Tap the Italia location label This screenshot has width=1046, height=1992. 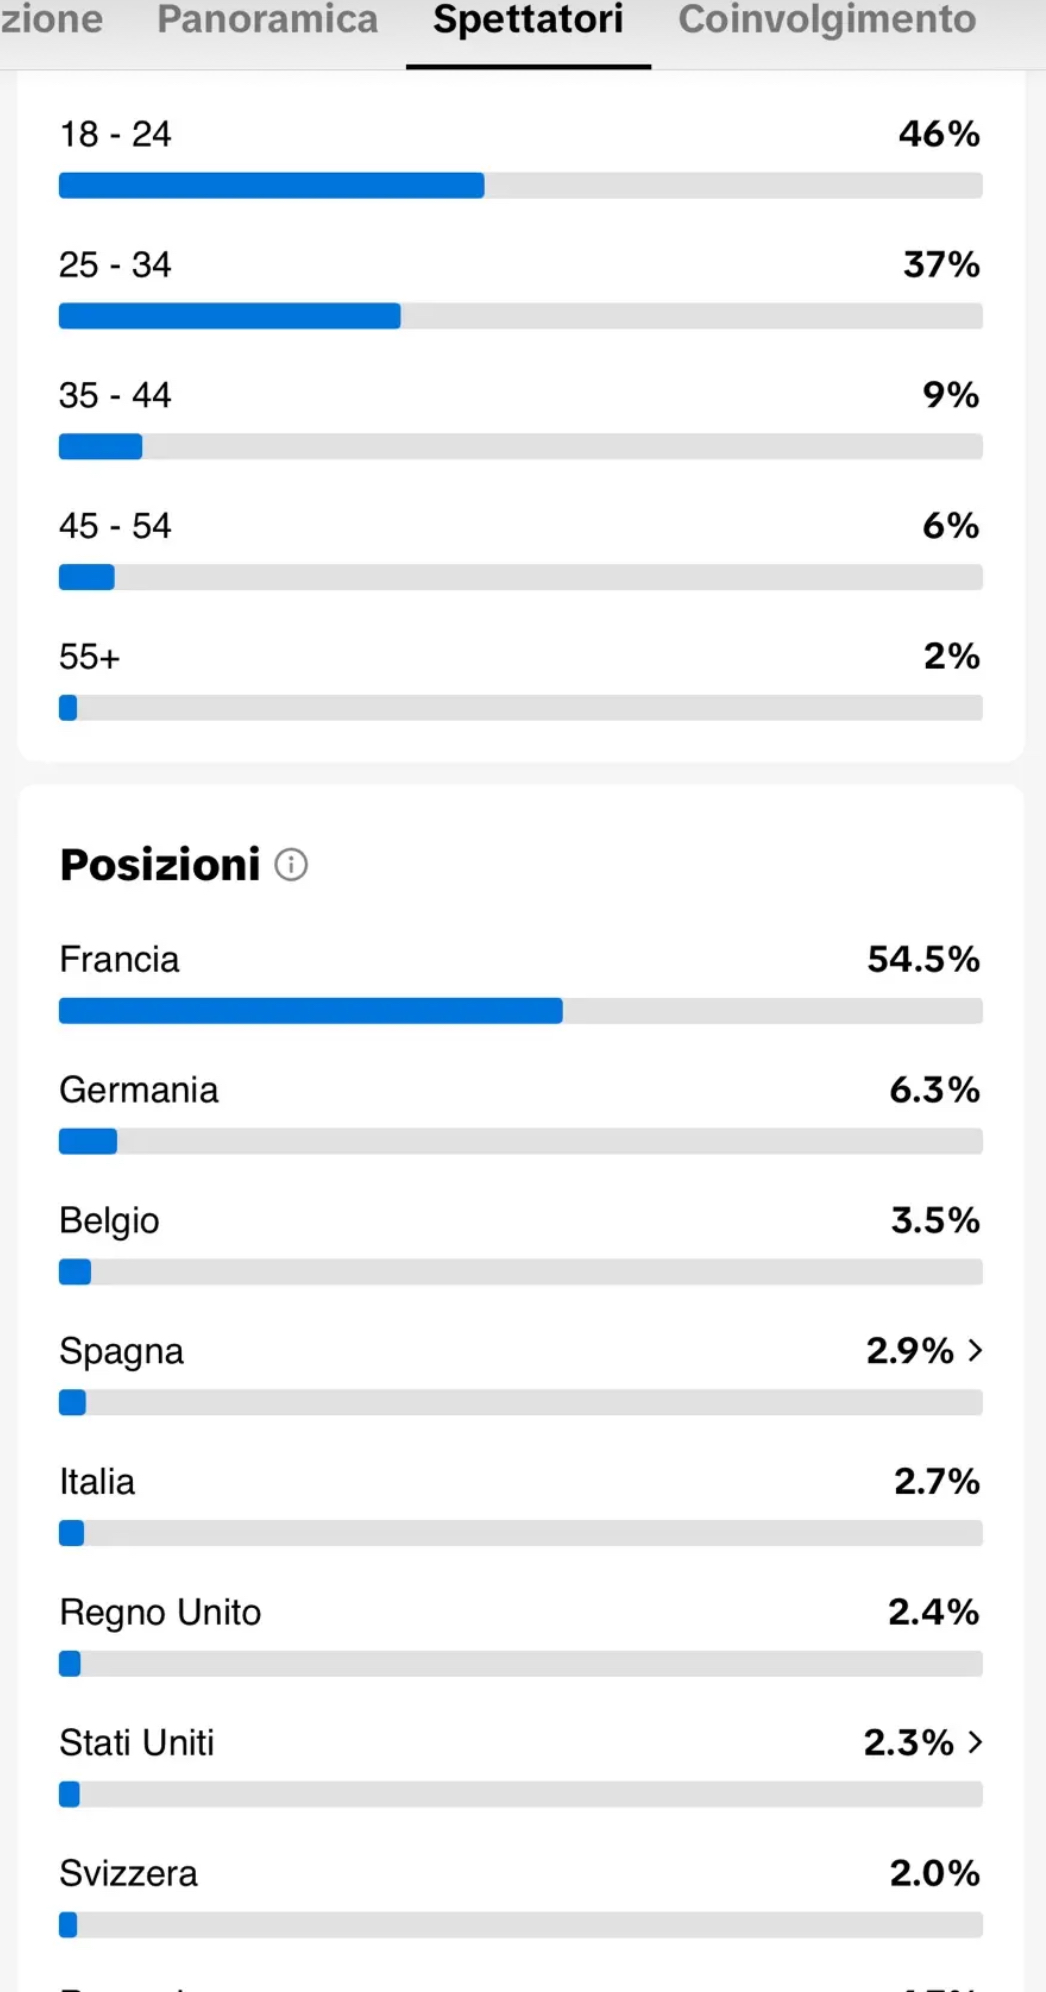tap(97, 1482)
